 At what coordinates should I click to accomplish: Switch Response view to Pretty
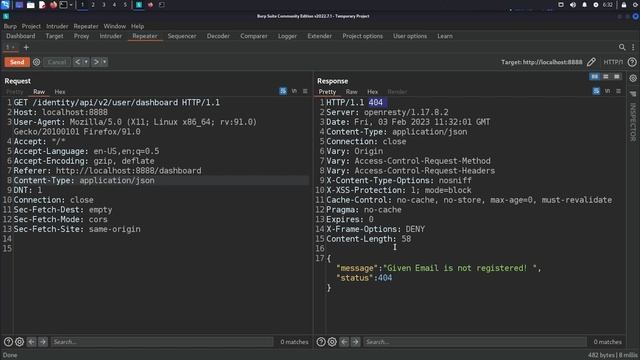[327, 92]
